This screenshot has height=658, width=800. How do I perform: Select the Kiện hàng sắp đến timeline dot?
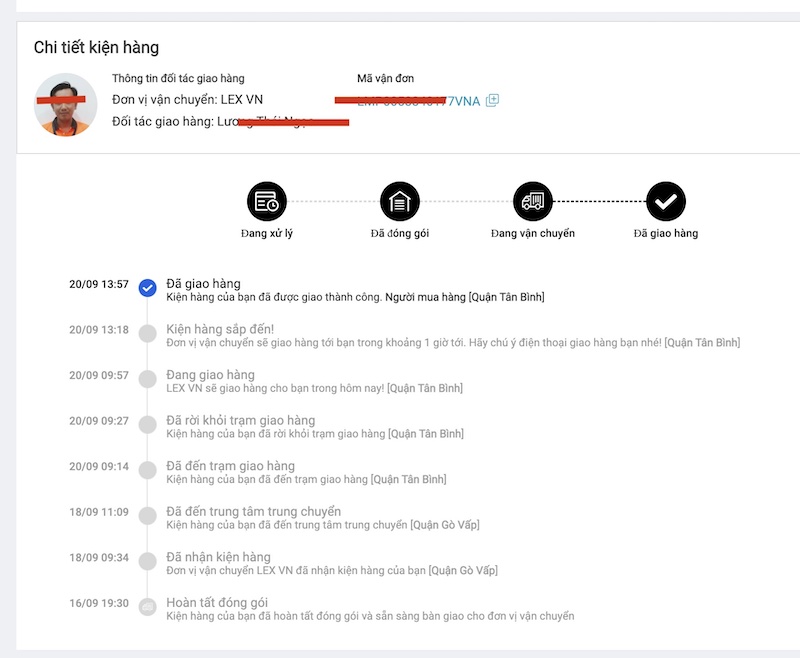(x=148, y=333)
